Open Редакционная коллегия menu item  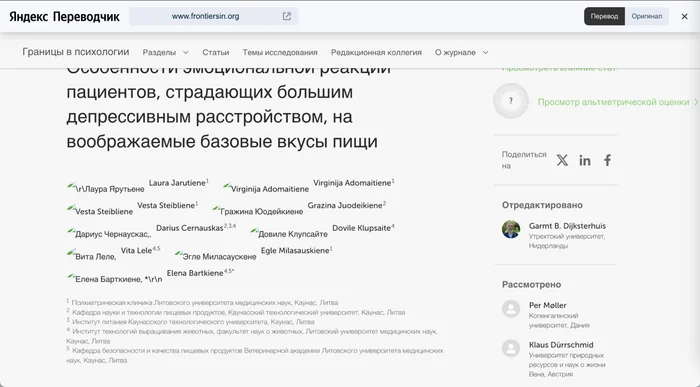(x=376, y=52)
